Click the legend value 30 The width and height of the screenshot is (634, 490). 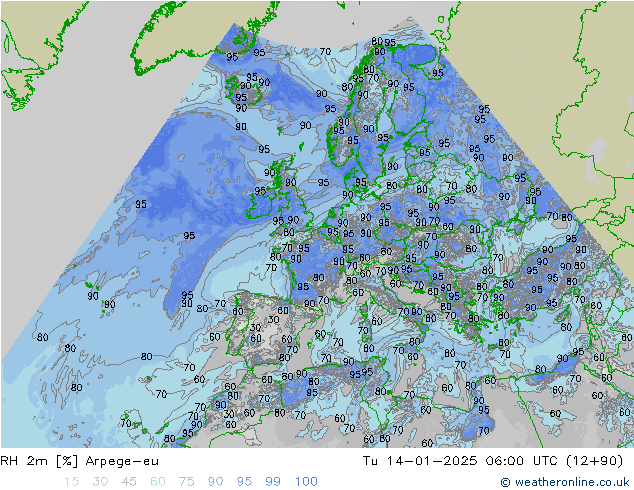[100, 482]
